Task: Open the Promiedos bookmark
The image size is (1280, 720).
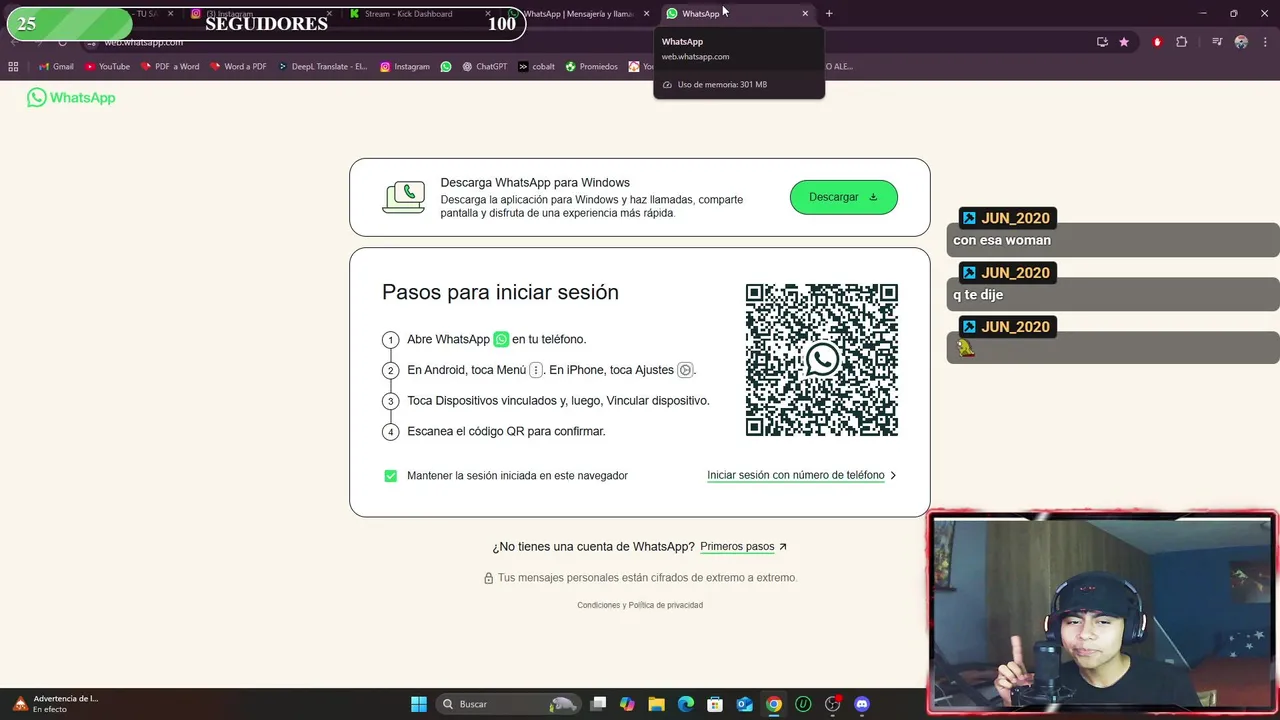Action: click(x=591, y=67)
